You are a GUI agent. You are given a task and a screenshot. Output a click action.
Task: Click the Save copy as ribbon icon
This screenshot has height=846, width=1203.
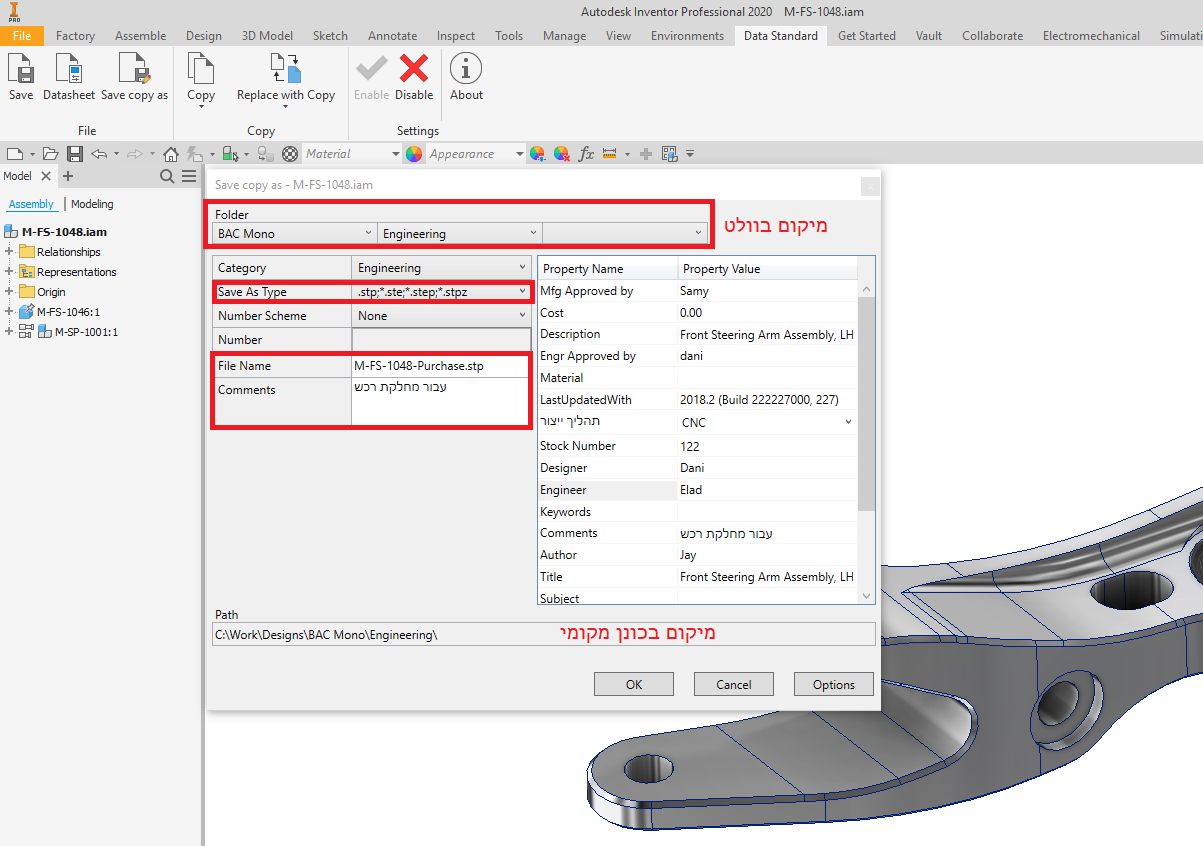(134, 68)
